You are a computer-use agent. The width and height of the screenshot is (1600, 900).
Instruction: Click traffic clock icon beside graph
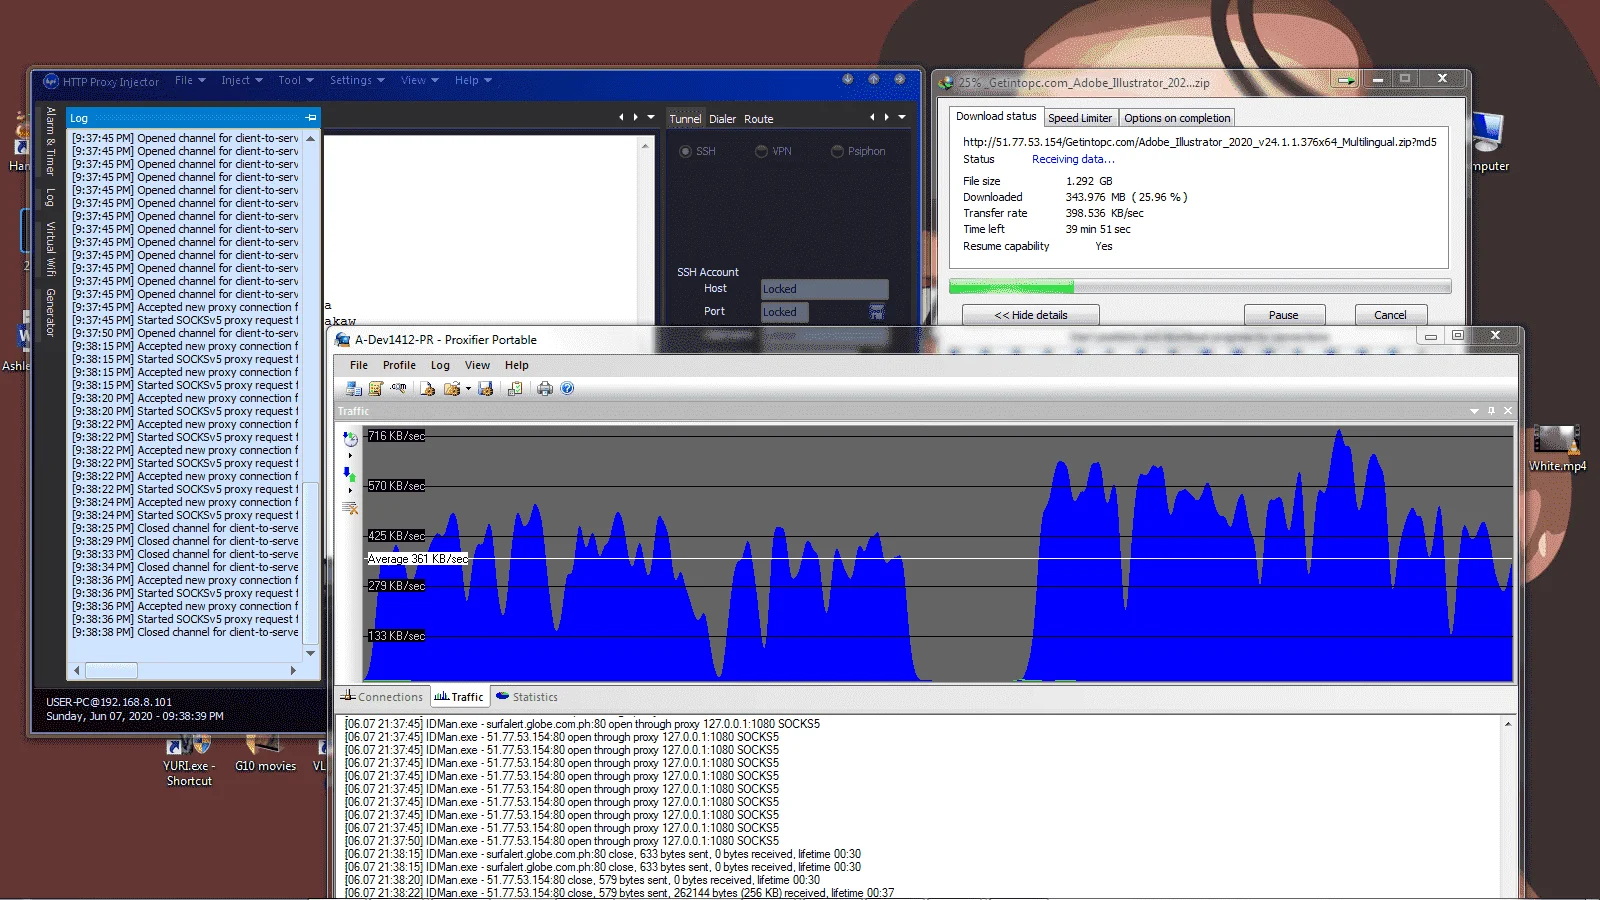pos(350,438)
